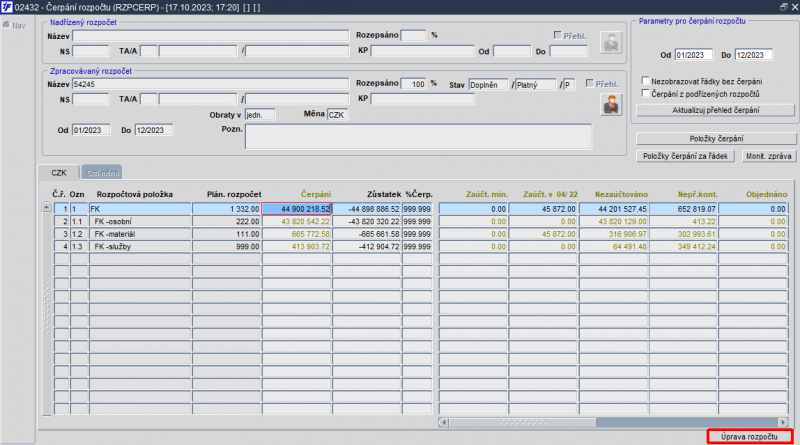800x445 pixels.
Task: Click the application logo icon in title bar
Action: (6, 7)
